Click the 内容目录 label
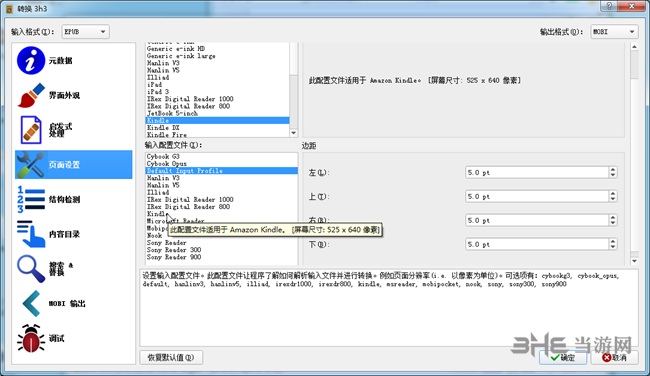This screenshot has width=650, height=376. point(64,234)
